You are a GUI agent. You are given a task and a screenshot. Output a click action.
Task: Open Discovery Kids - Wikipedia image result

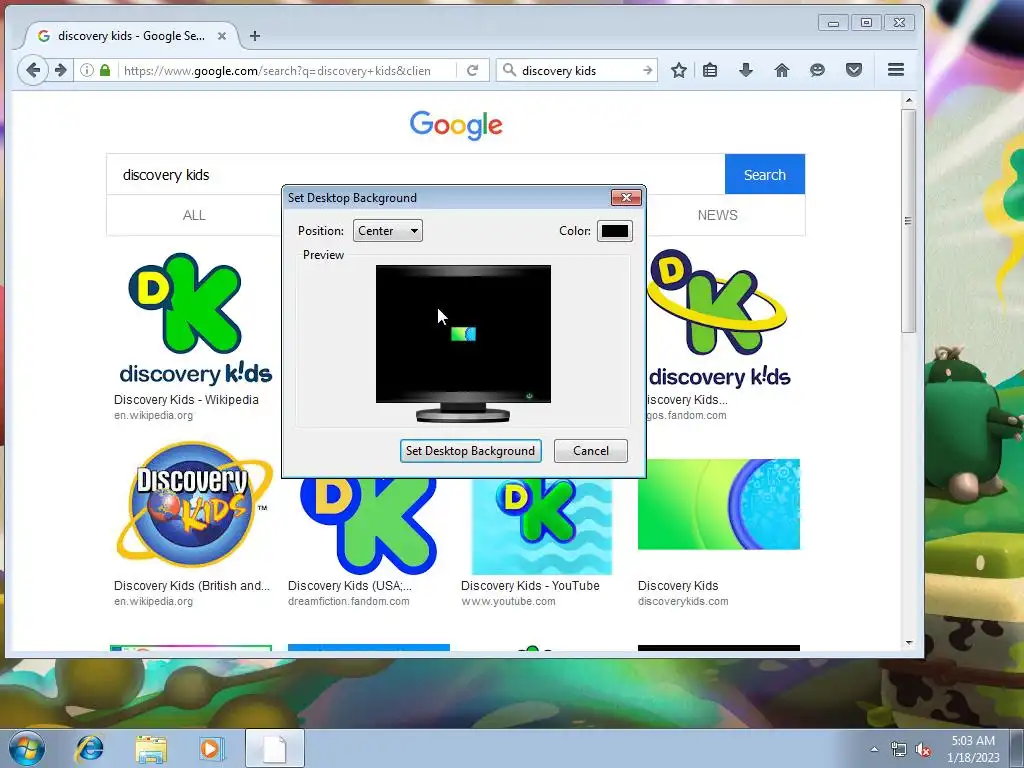coord(195,319)
